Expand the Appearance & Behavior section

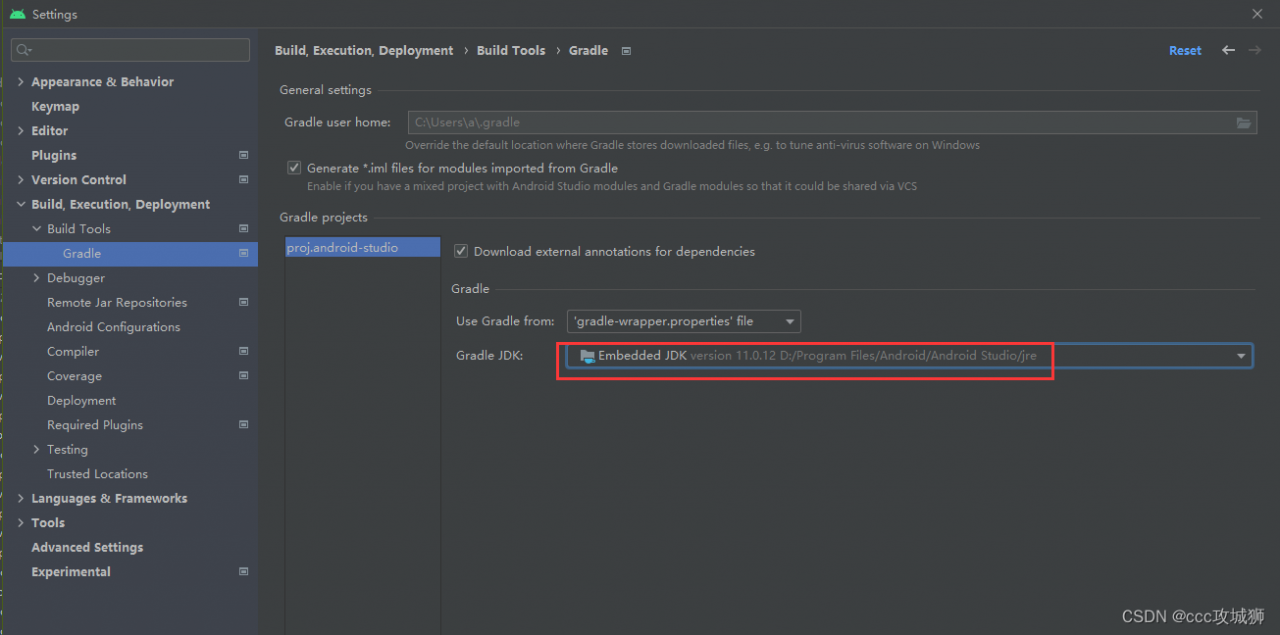click(x=21, y=82)
